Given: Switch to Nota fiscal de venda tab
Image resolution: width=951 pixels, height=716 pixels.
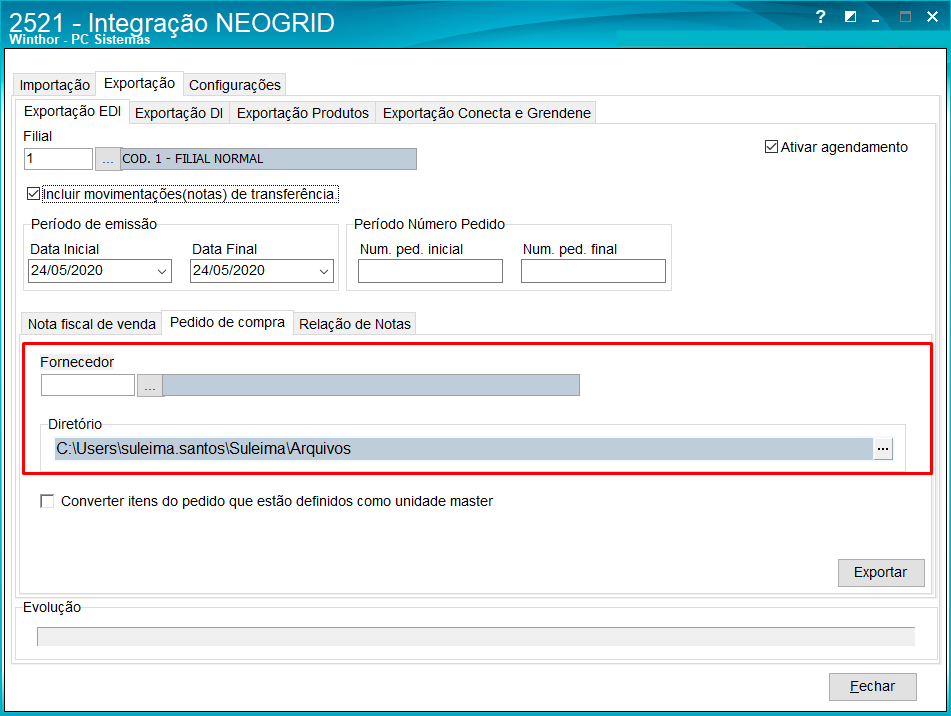Looking at the screenshot, I should (x=92, y=324).
